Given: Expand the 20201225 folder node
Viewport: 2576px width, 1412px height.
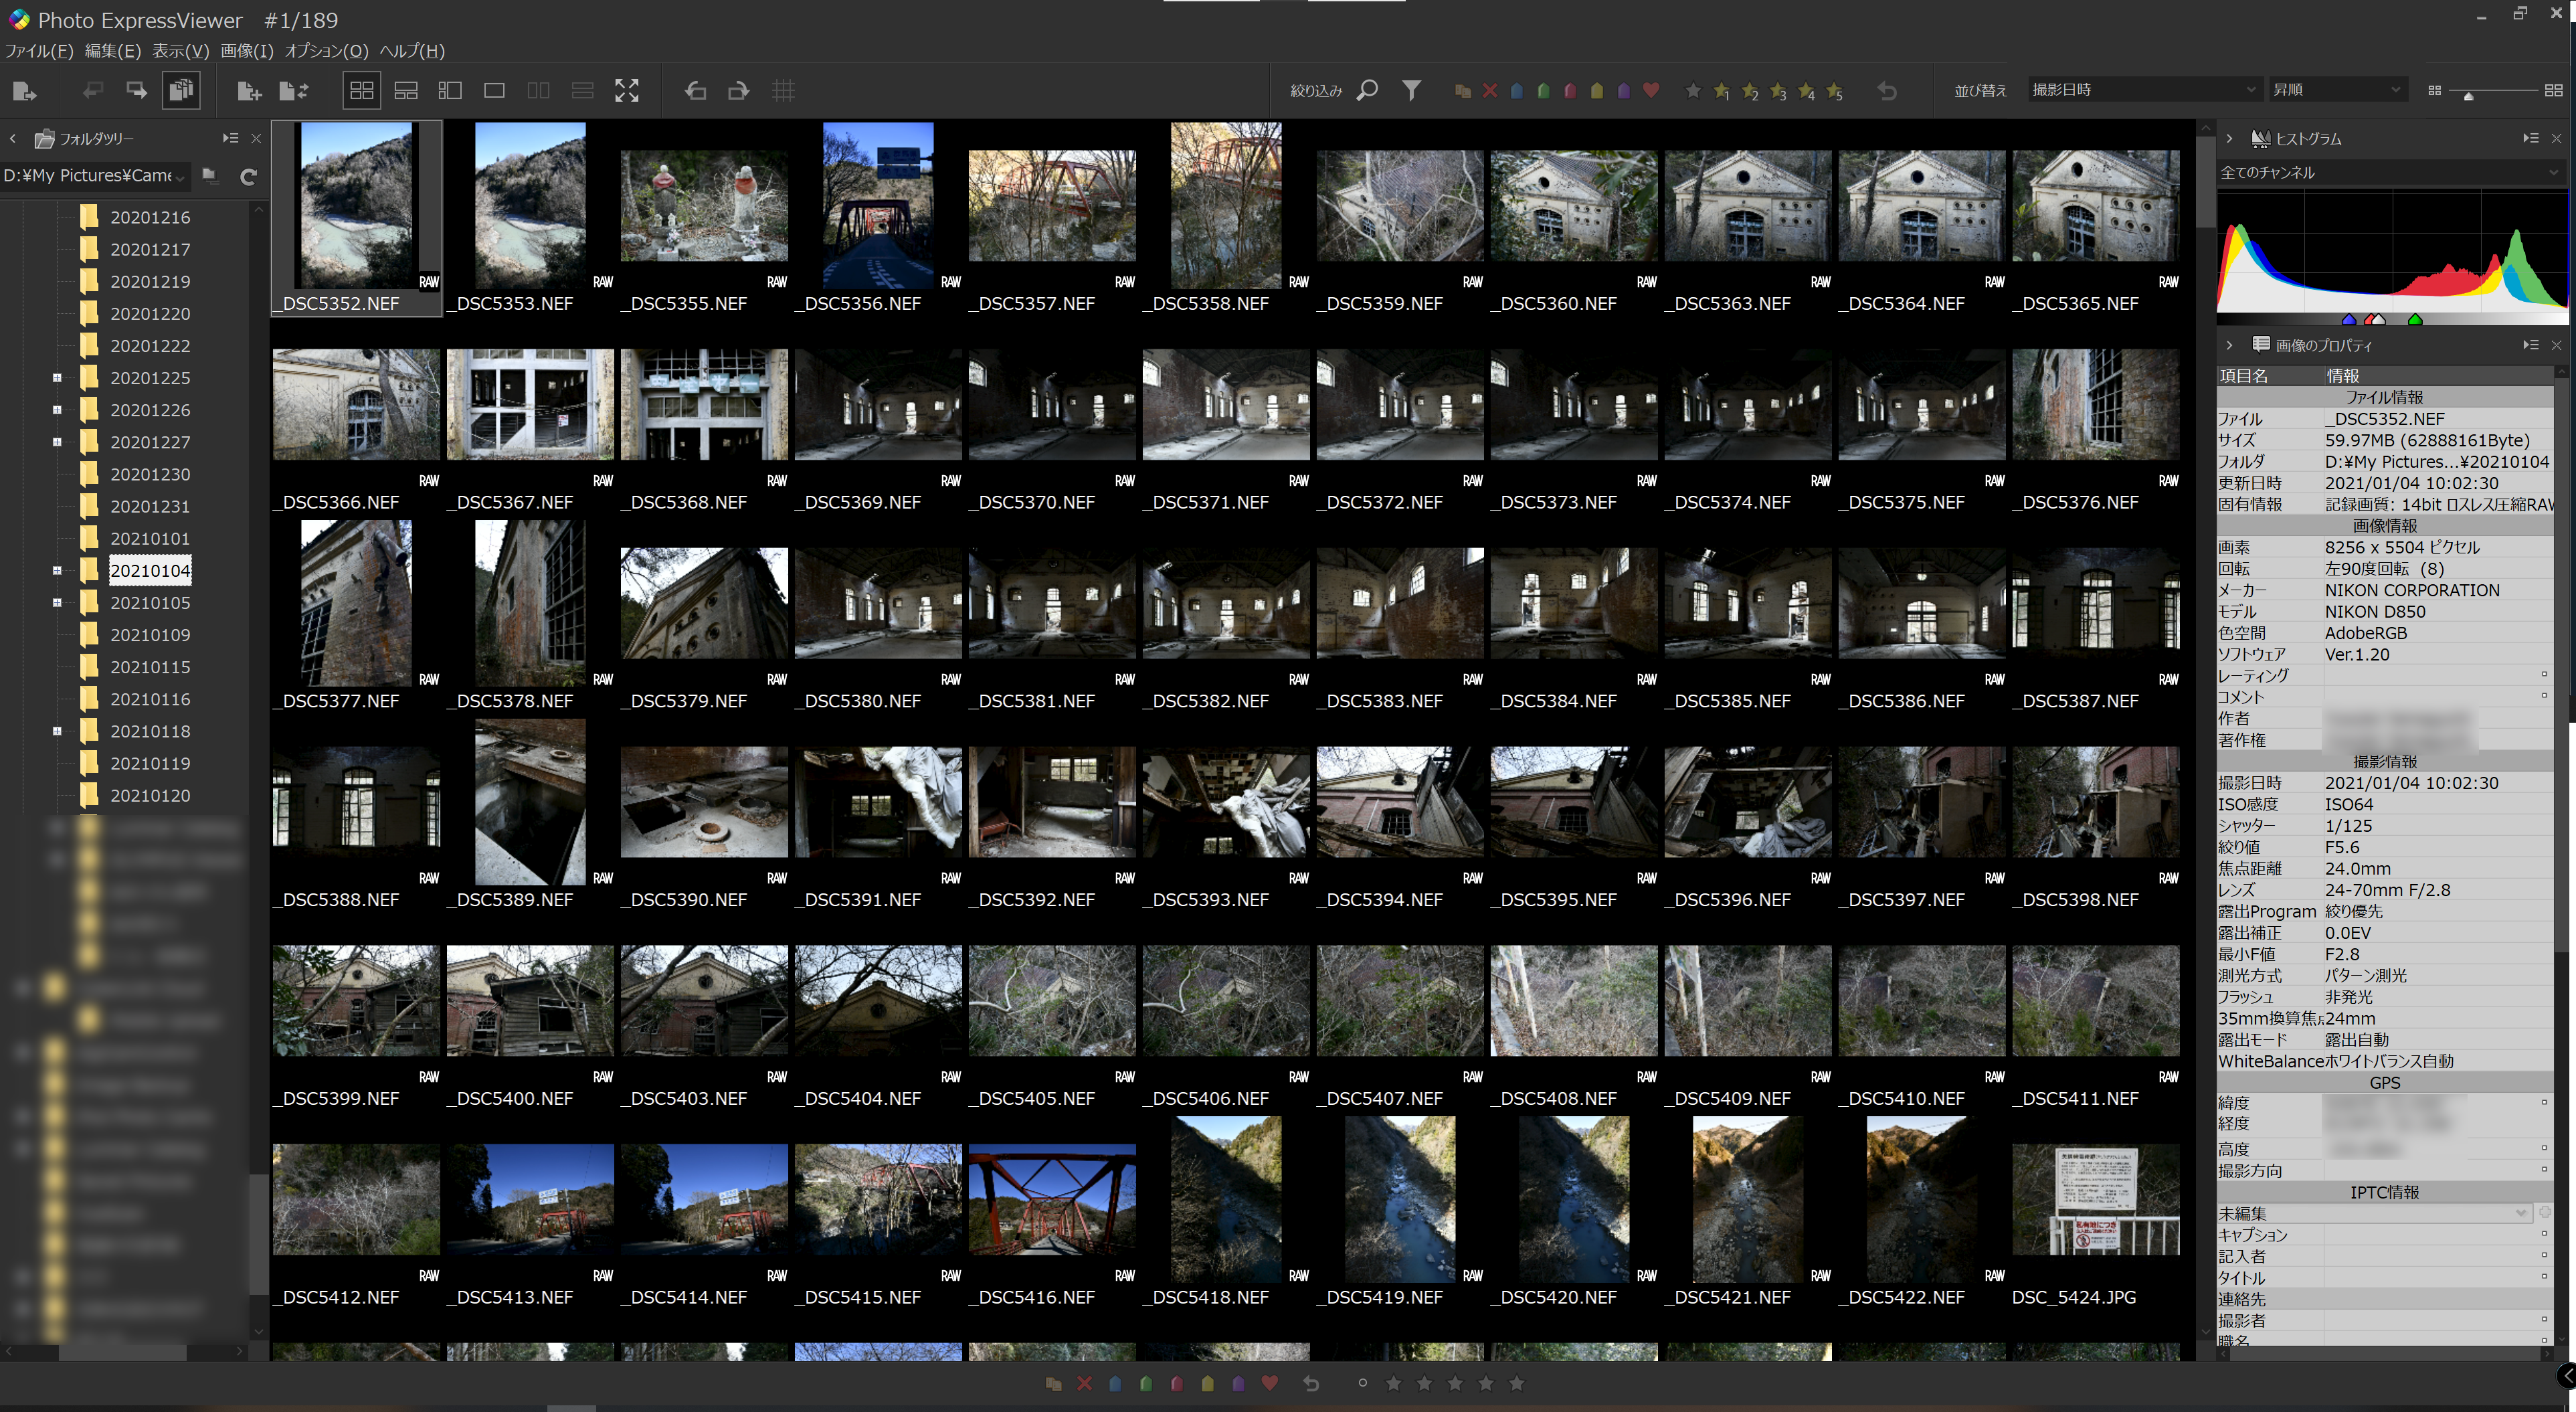Looking at the screenshot, I should [57, 378].
